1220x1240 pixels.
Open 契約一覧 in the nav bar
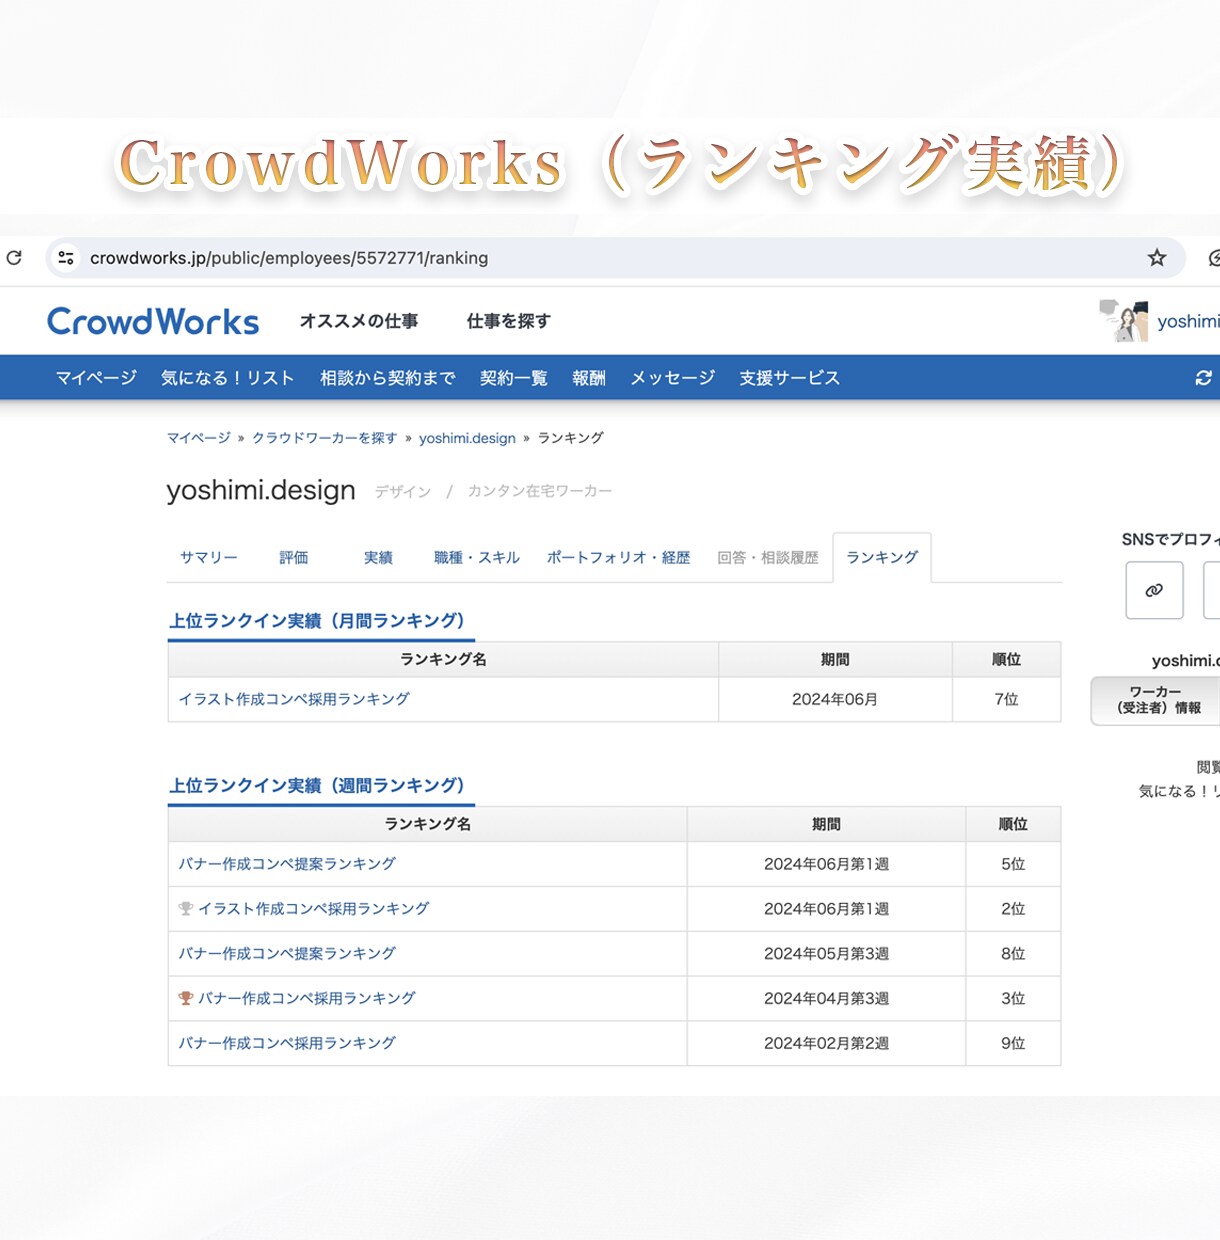coord(514,378)
